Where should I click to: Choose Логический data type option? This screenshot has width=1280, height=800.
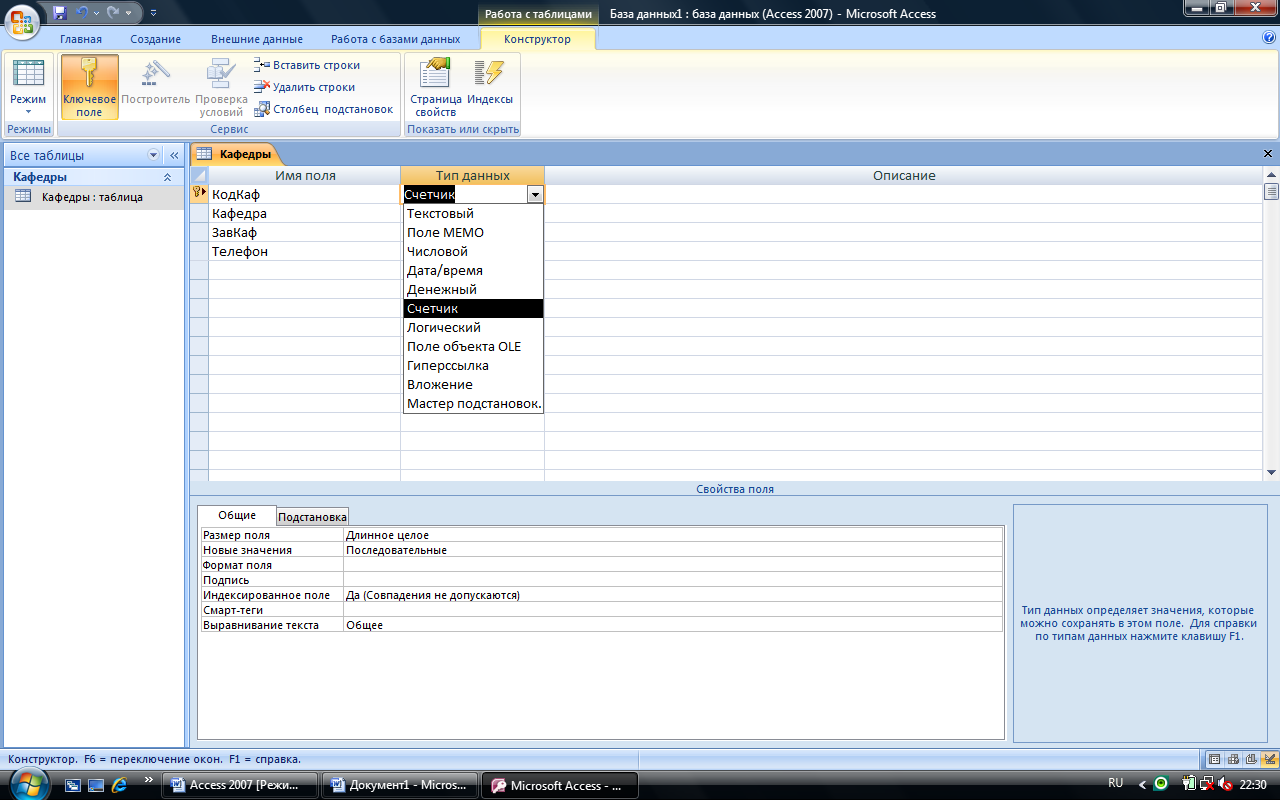tap(473, 327)
